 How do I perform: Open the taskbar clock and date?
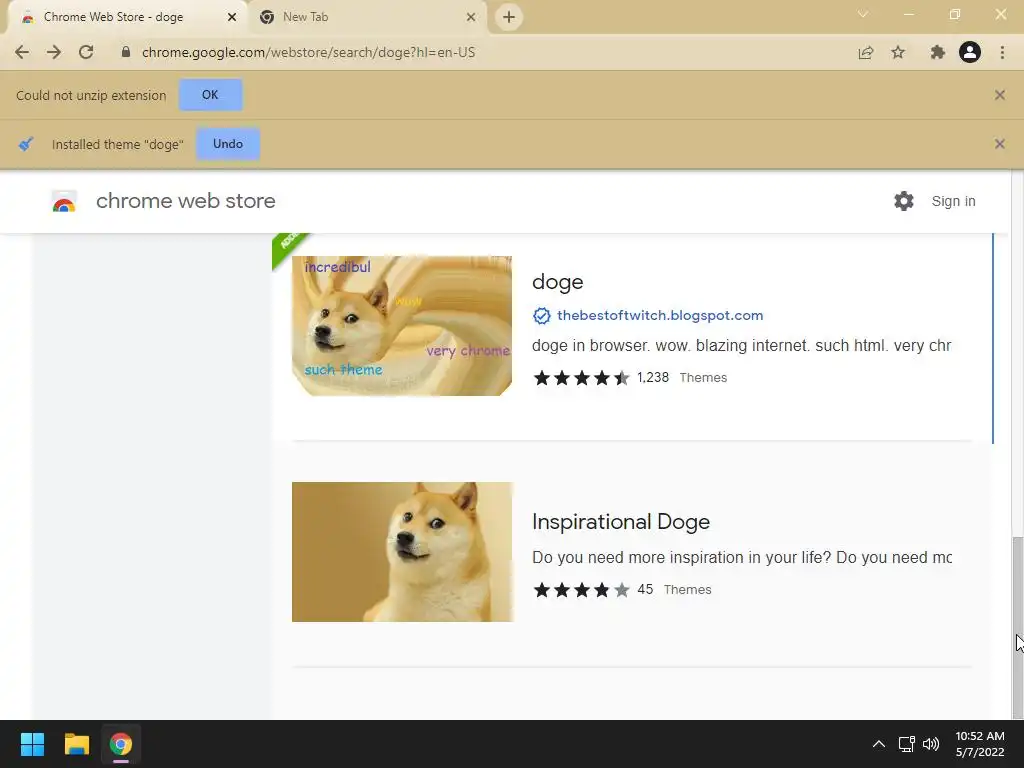click(x=980, y=744)
